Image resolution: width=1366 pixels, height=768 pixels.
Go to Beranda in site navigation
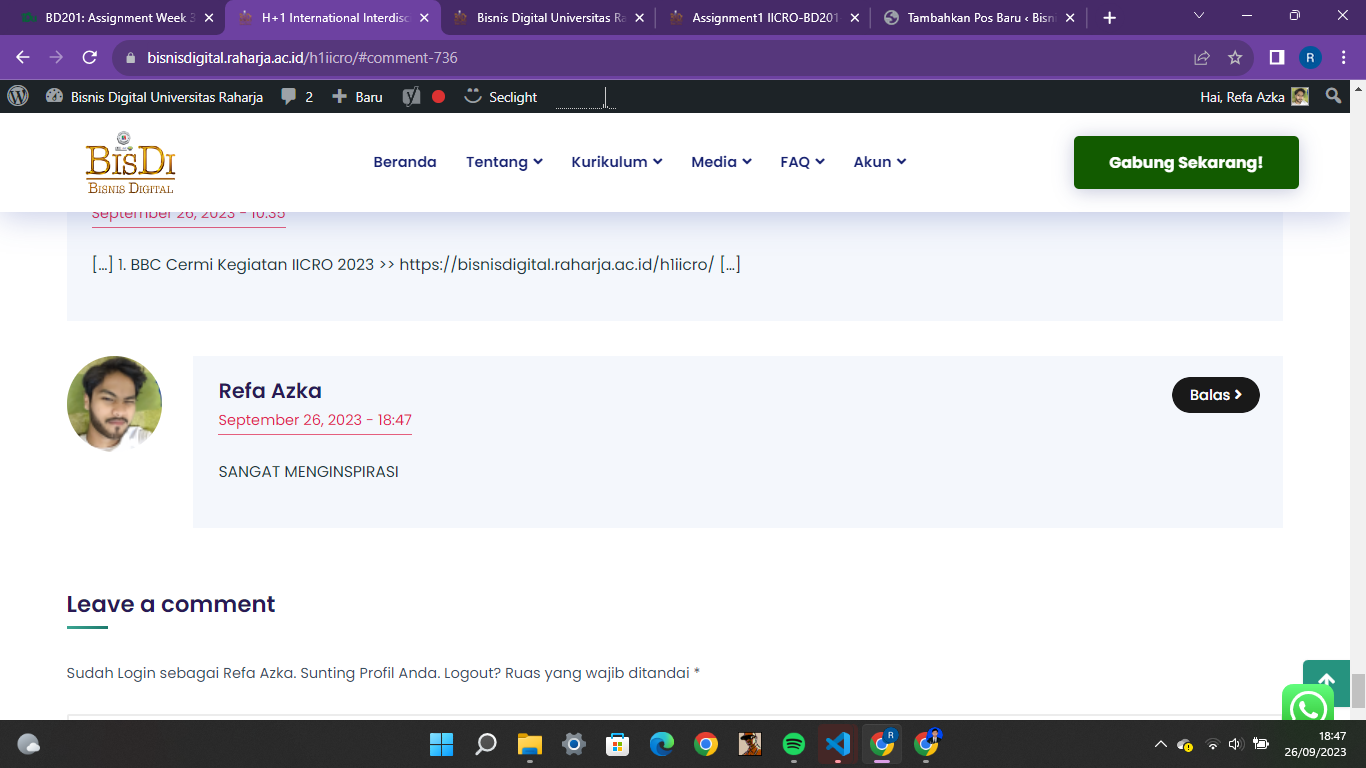[x=405, y=162]
